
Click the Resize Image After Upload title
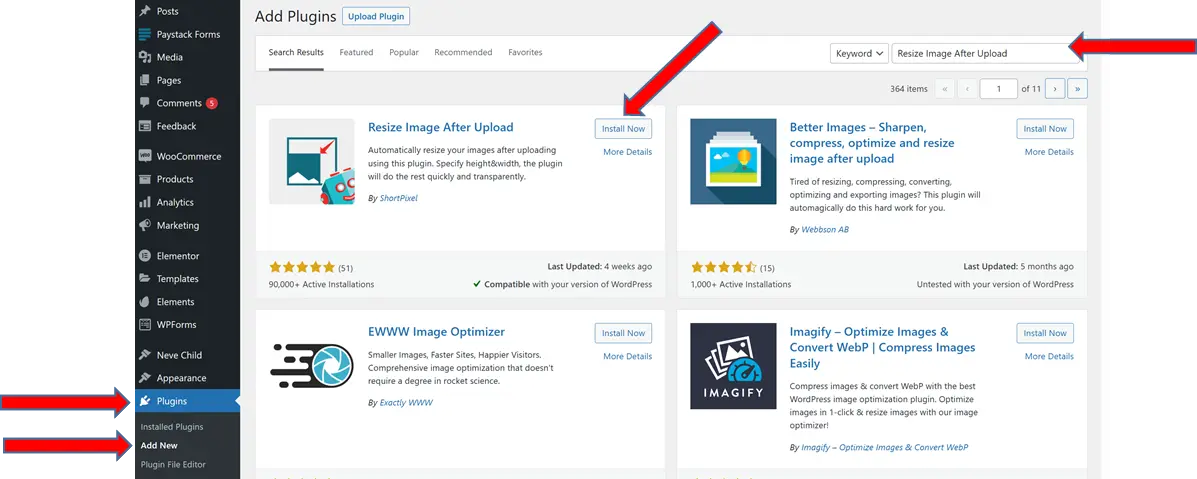click(x=440, y=128)
